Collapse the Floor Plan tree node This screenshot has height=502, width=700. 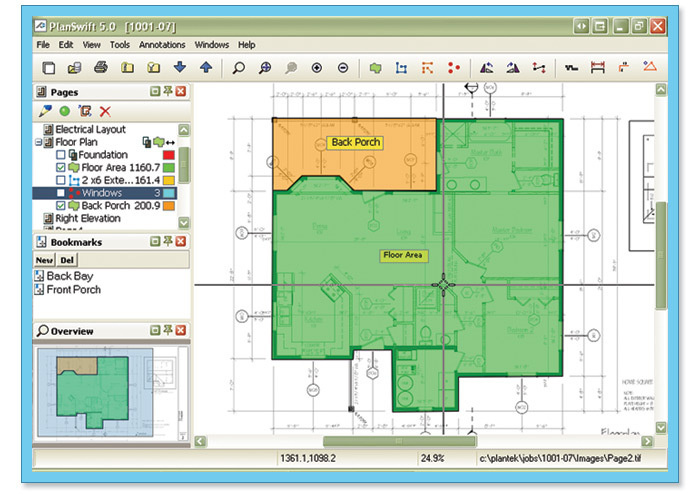tap(37, 143)
